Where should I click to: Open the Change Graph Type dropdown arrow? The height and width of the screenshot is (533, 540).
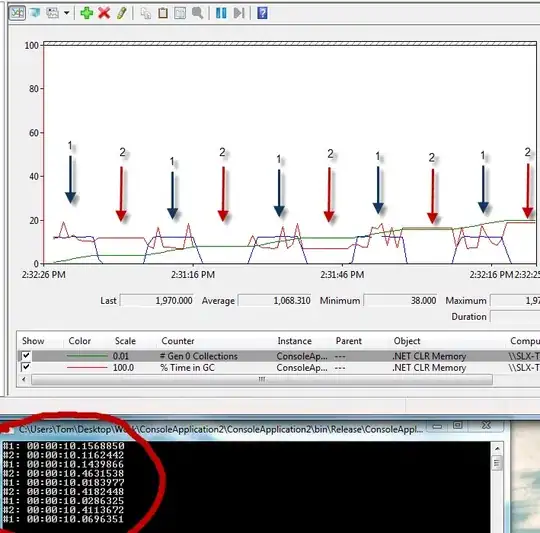click(x=67, y=13)
